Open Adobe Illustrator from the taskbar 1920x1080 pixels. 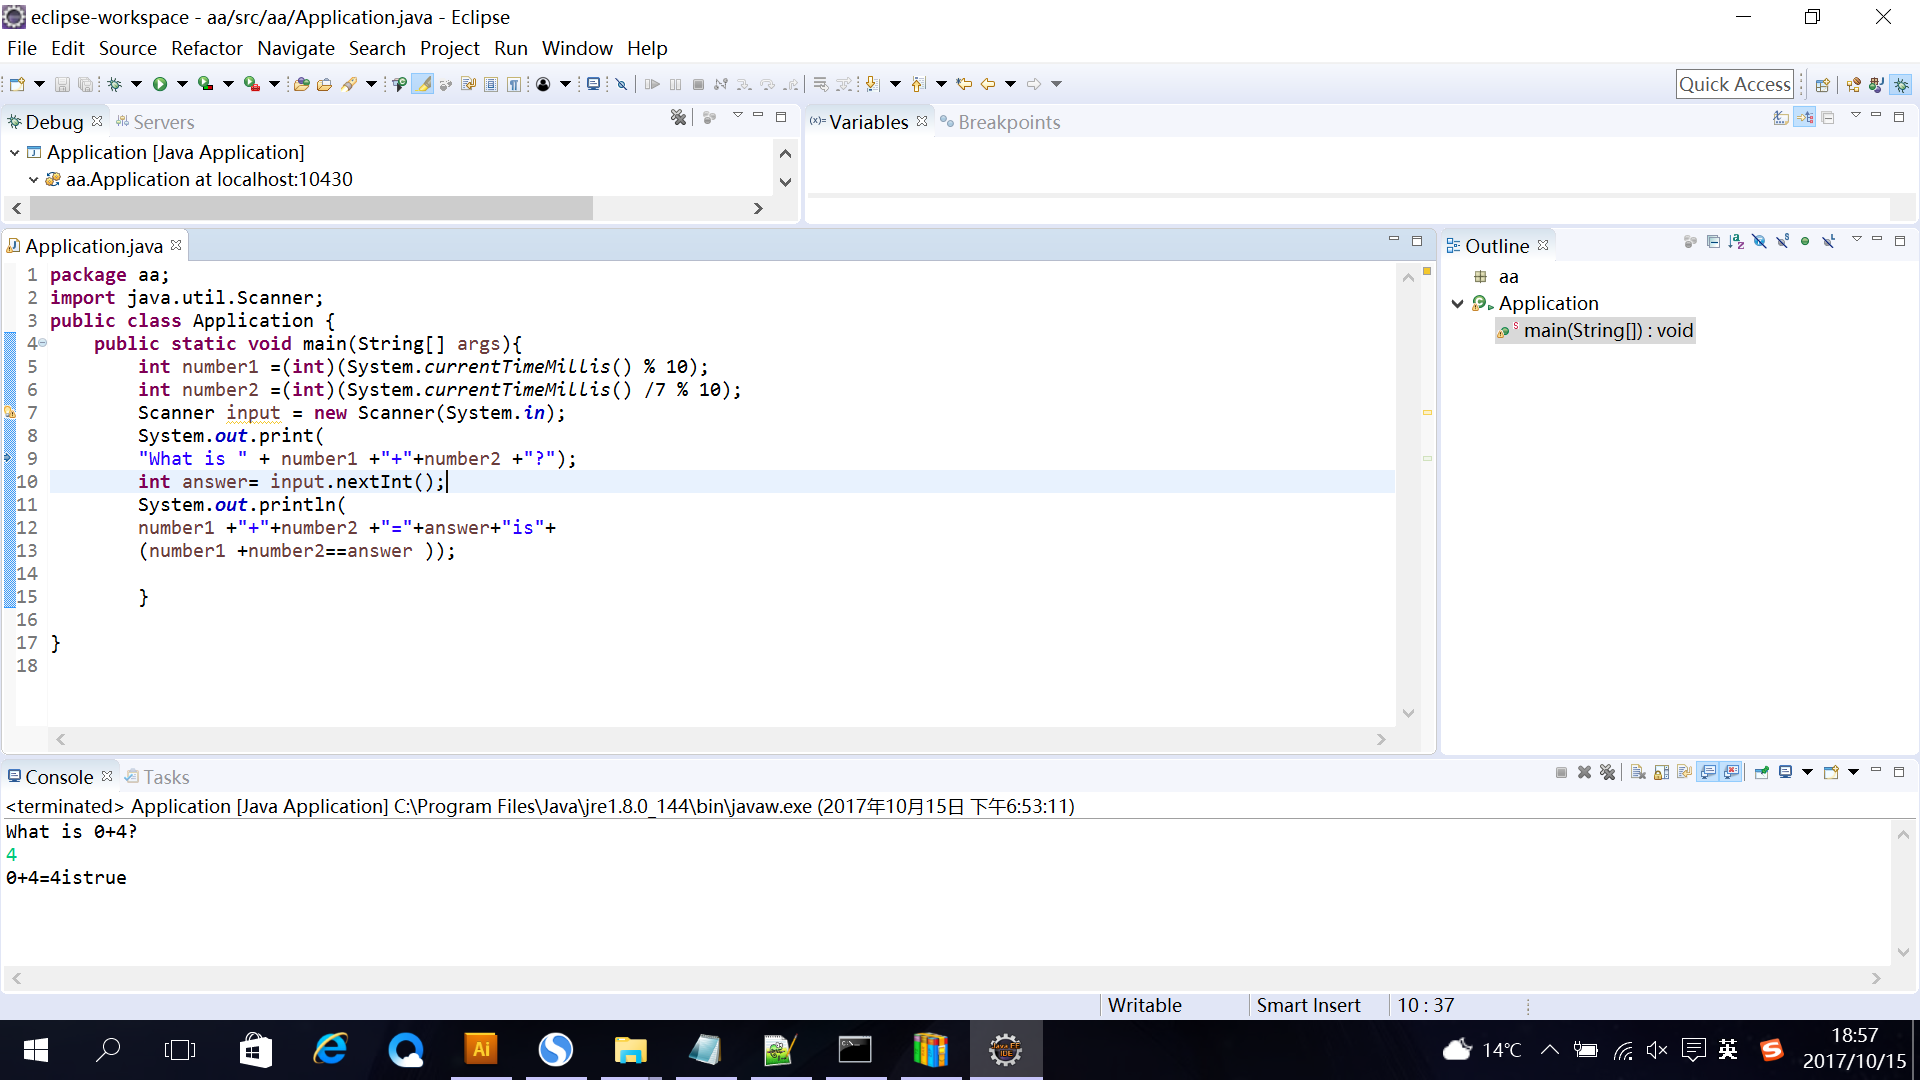click(x=481, y=1050)
